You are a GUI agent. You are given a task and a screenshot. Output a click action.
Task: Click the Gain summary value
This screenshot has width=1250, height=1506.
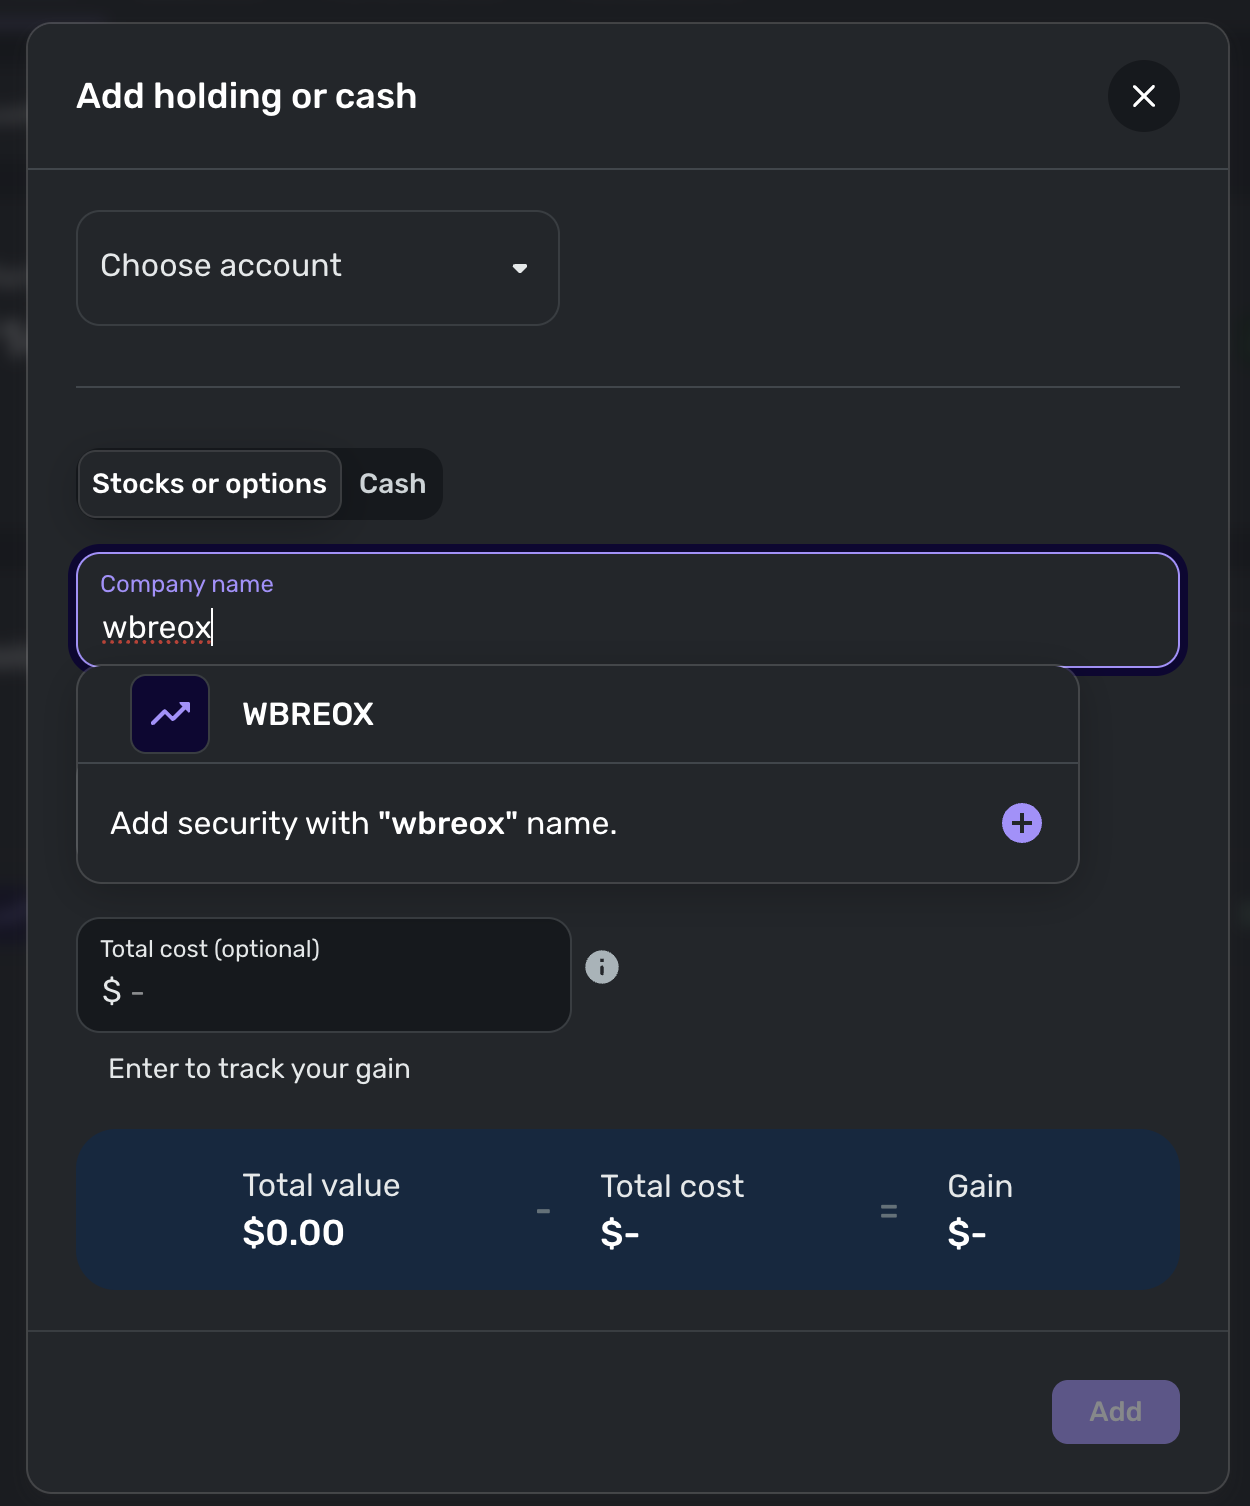coord(966,1234)
